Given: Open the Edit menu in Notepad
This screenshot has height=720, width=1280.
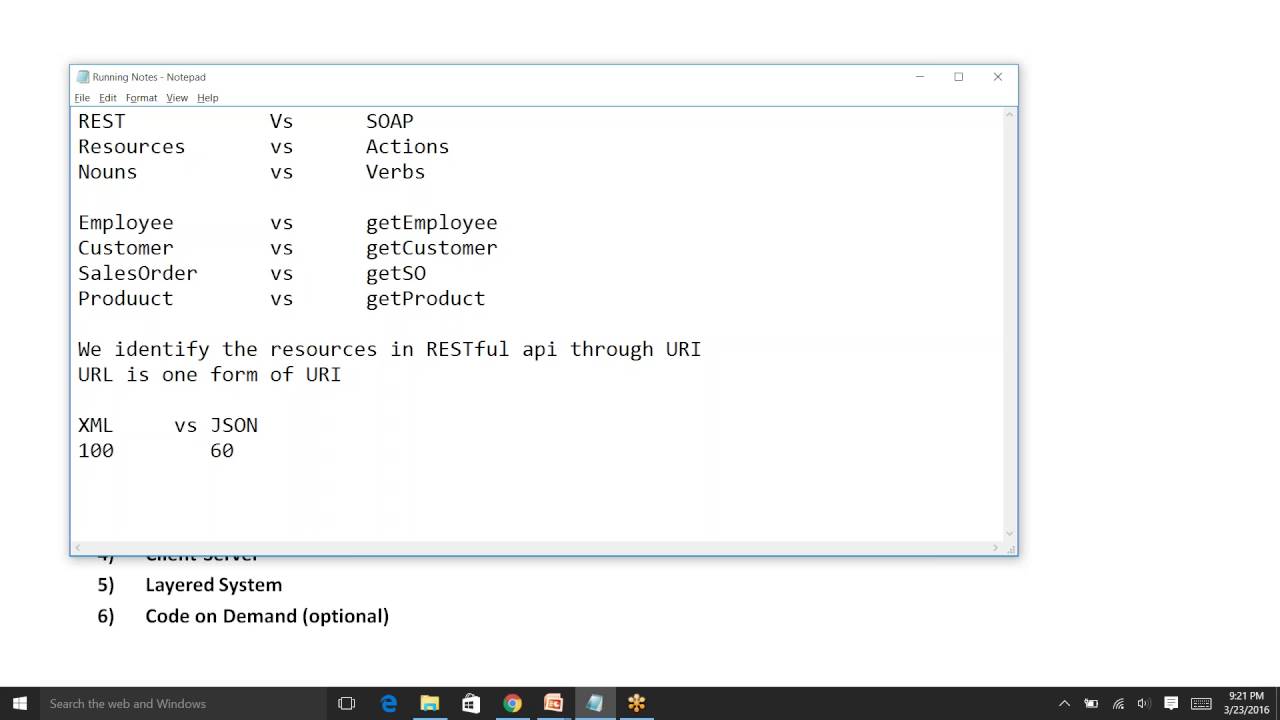Looking at the screenshot, I should click(108, 98).
